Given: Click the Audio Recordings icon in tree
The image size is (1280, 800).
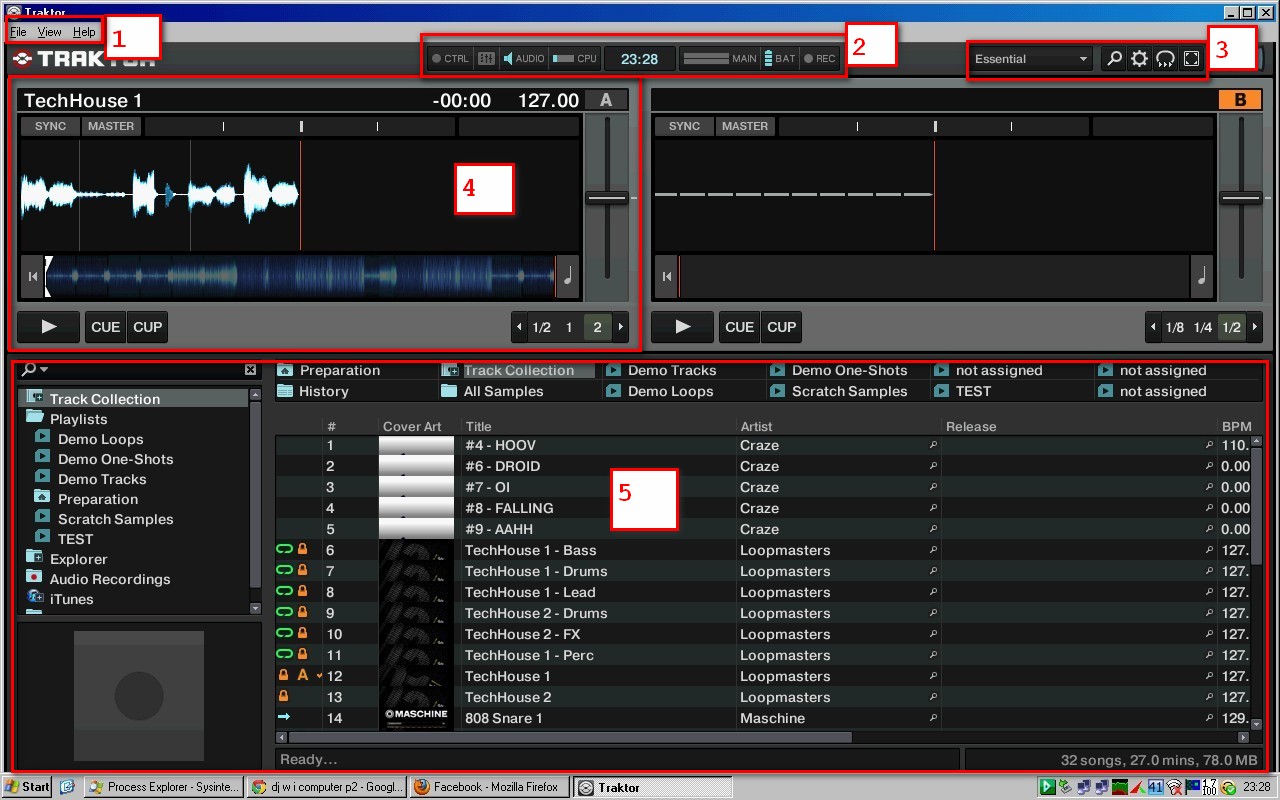Looking at the screenshot, I should pos(35,578).
